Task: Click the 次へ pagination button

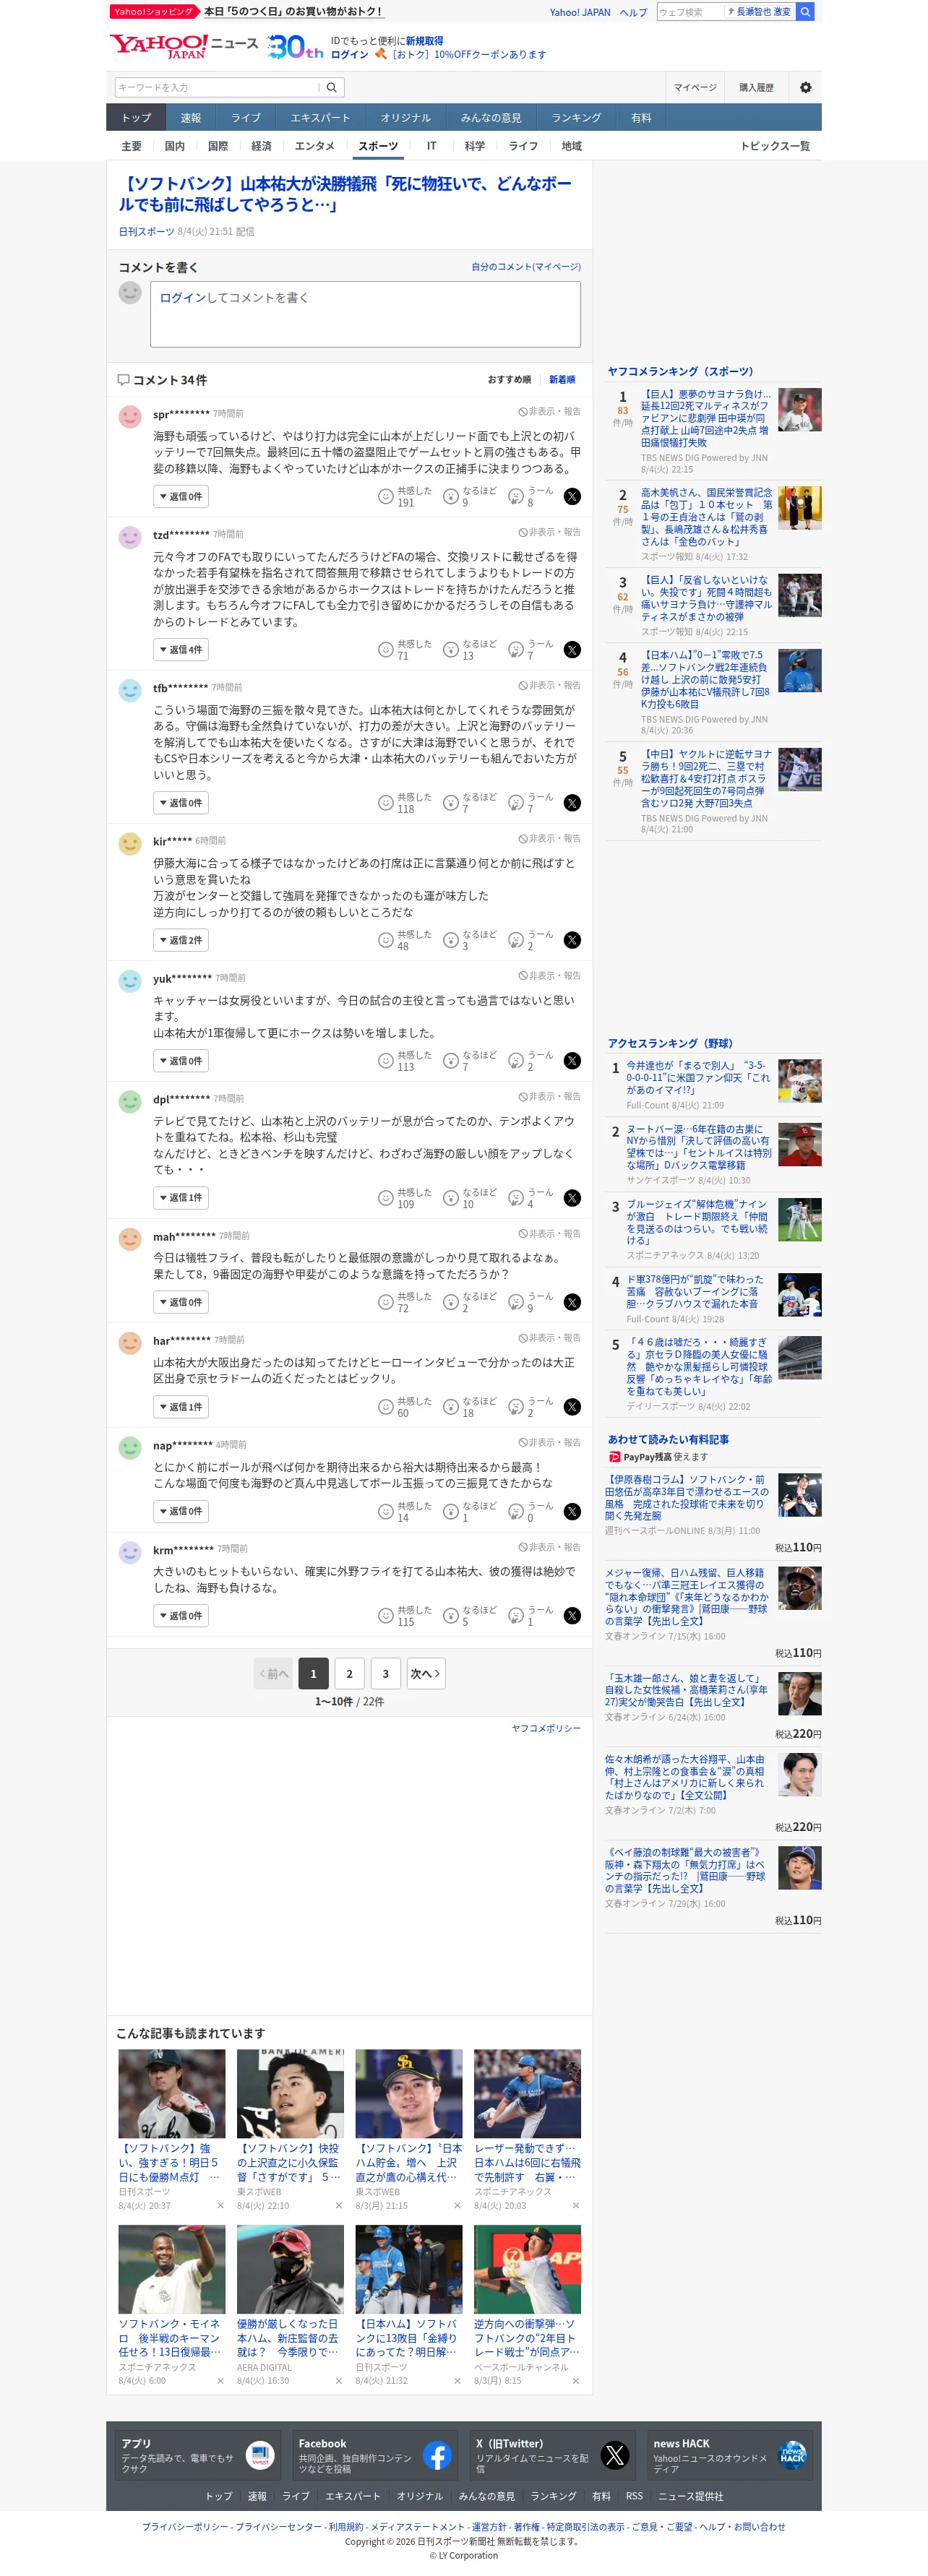Action: (x=426, y=1674)
